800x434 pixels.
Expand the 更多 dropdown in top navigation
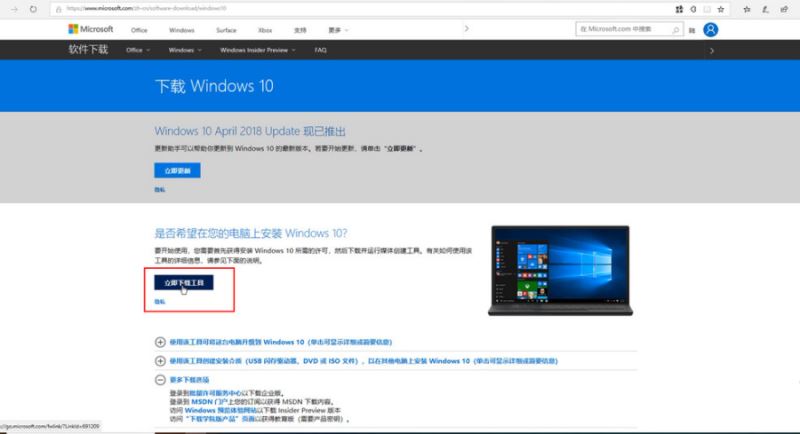(x=338, y=30)
